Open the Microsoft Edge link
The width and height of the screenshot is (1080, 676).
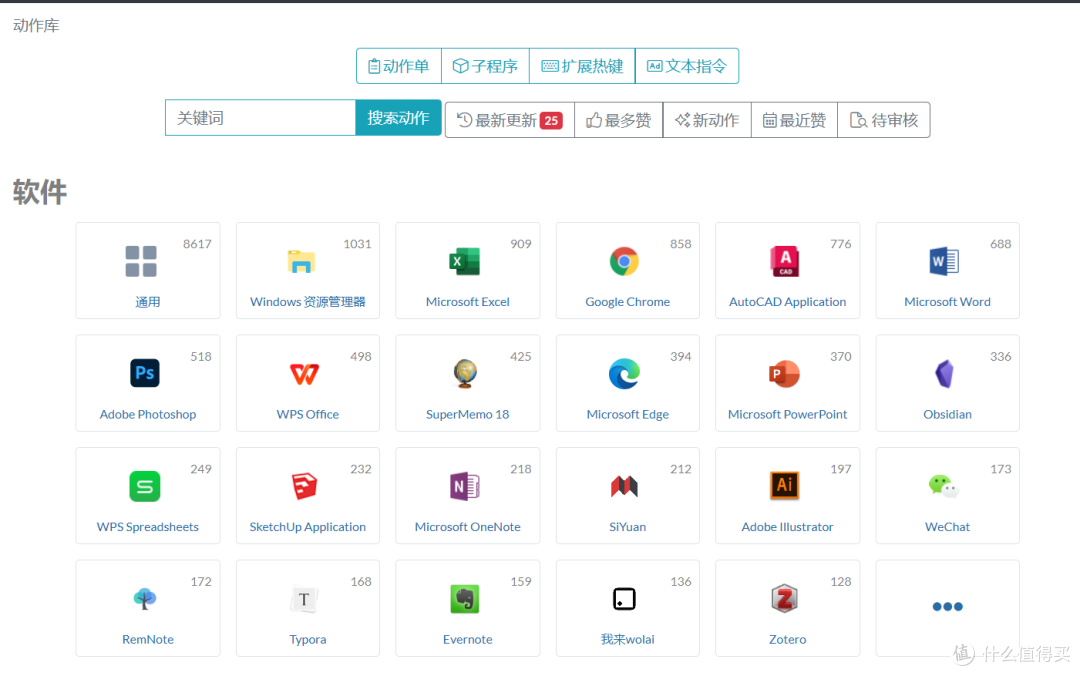(627, 414)
